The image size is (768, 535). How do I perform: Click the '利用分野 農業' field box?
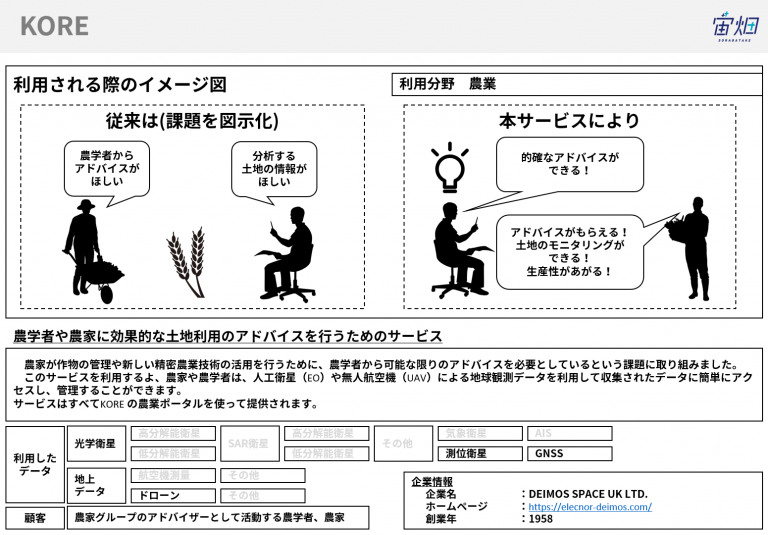coord(577,84)
